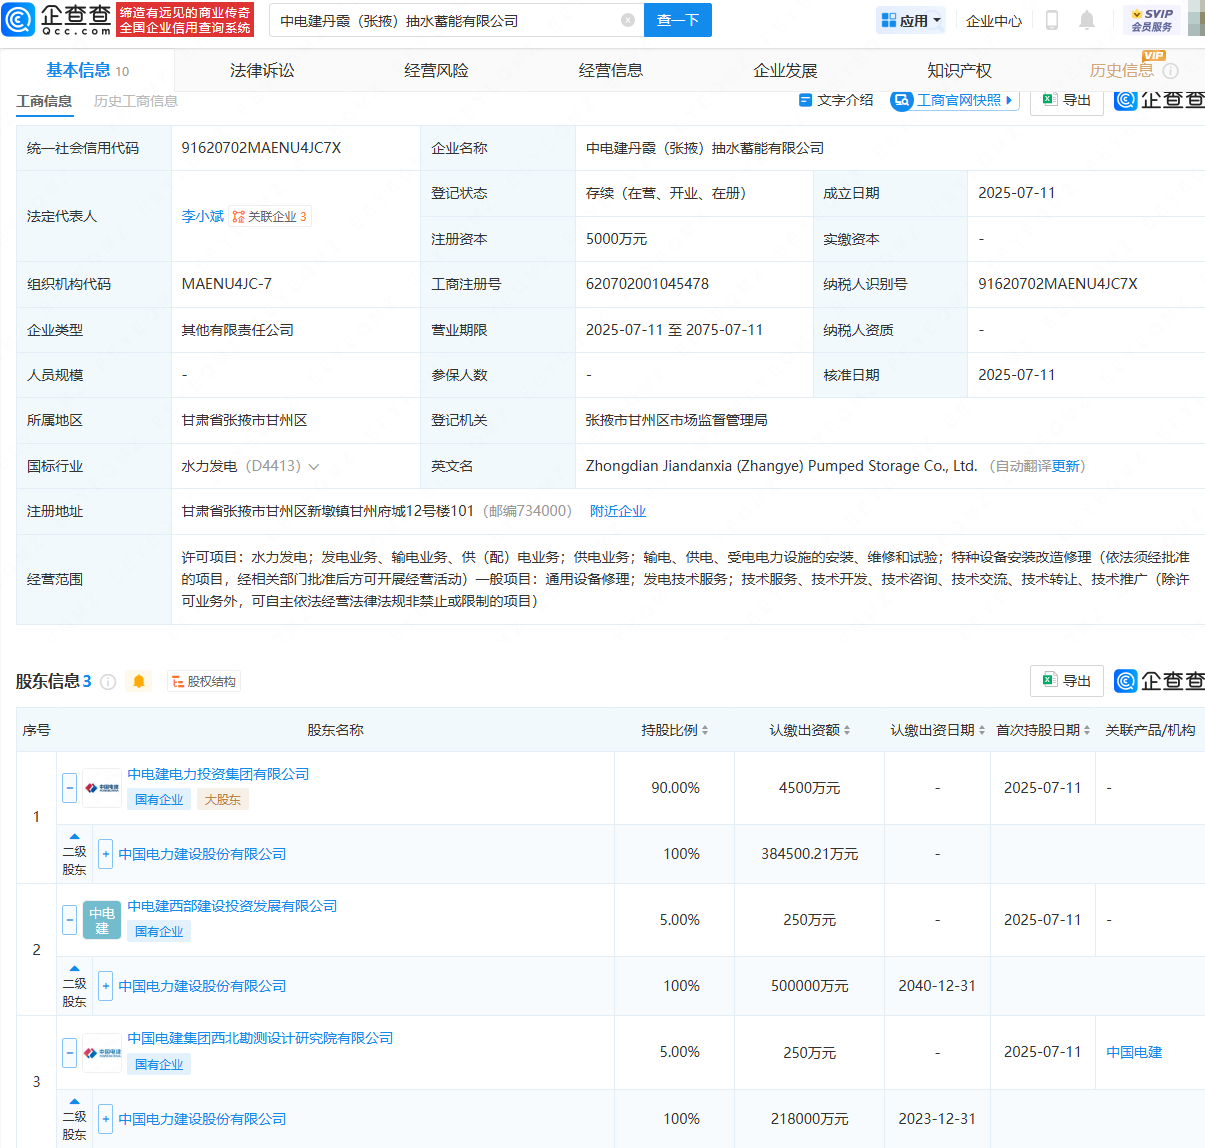
Task: Collapse the 中国电建集团西北勘测设计研究院 shareholder row
Action: click(x=69, y=1052)
